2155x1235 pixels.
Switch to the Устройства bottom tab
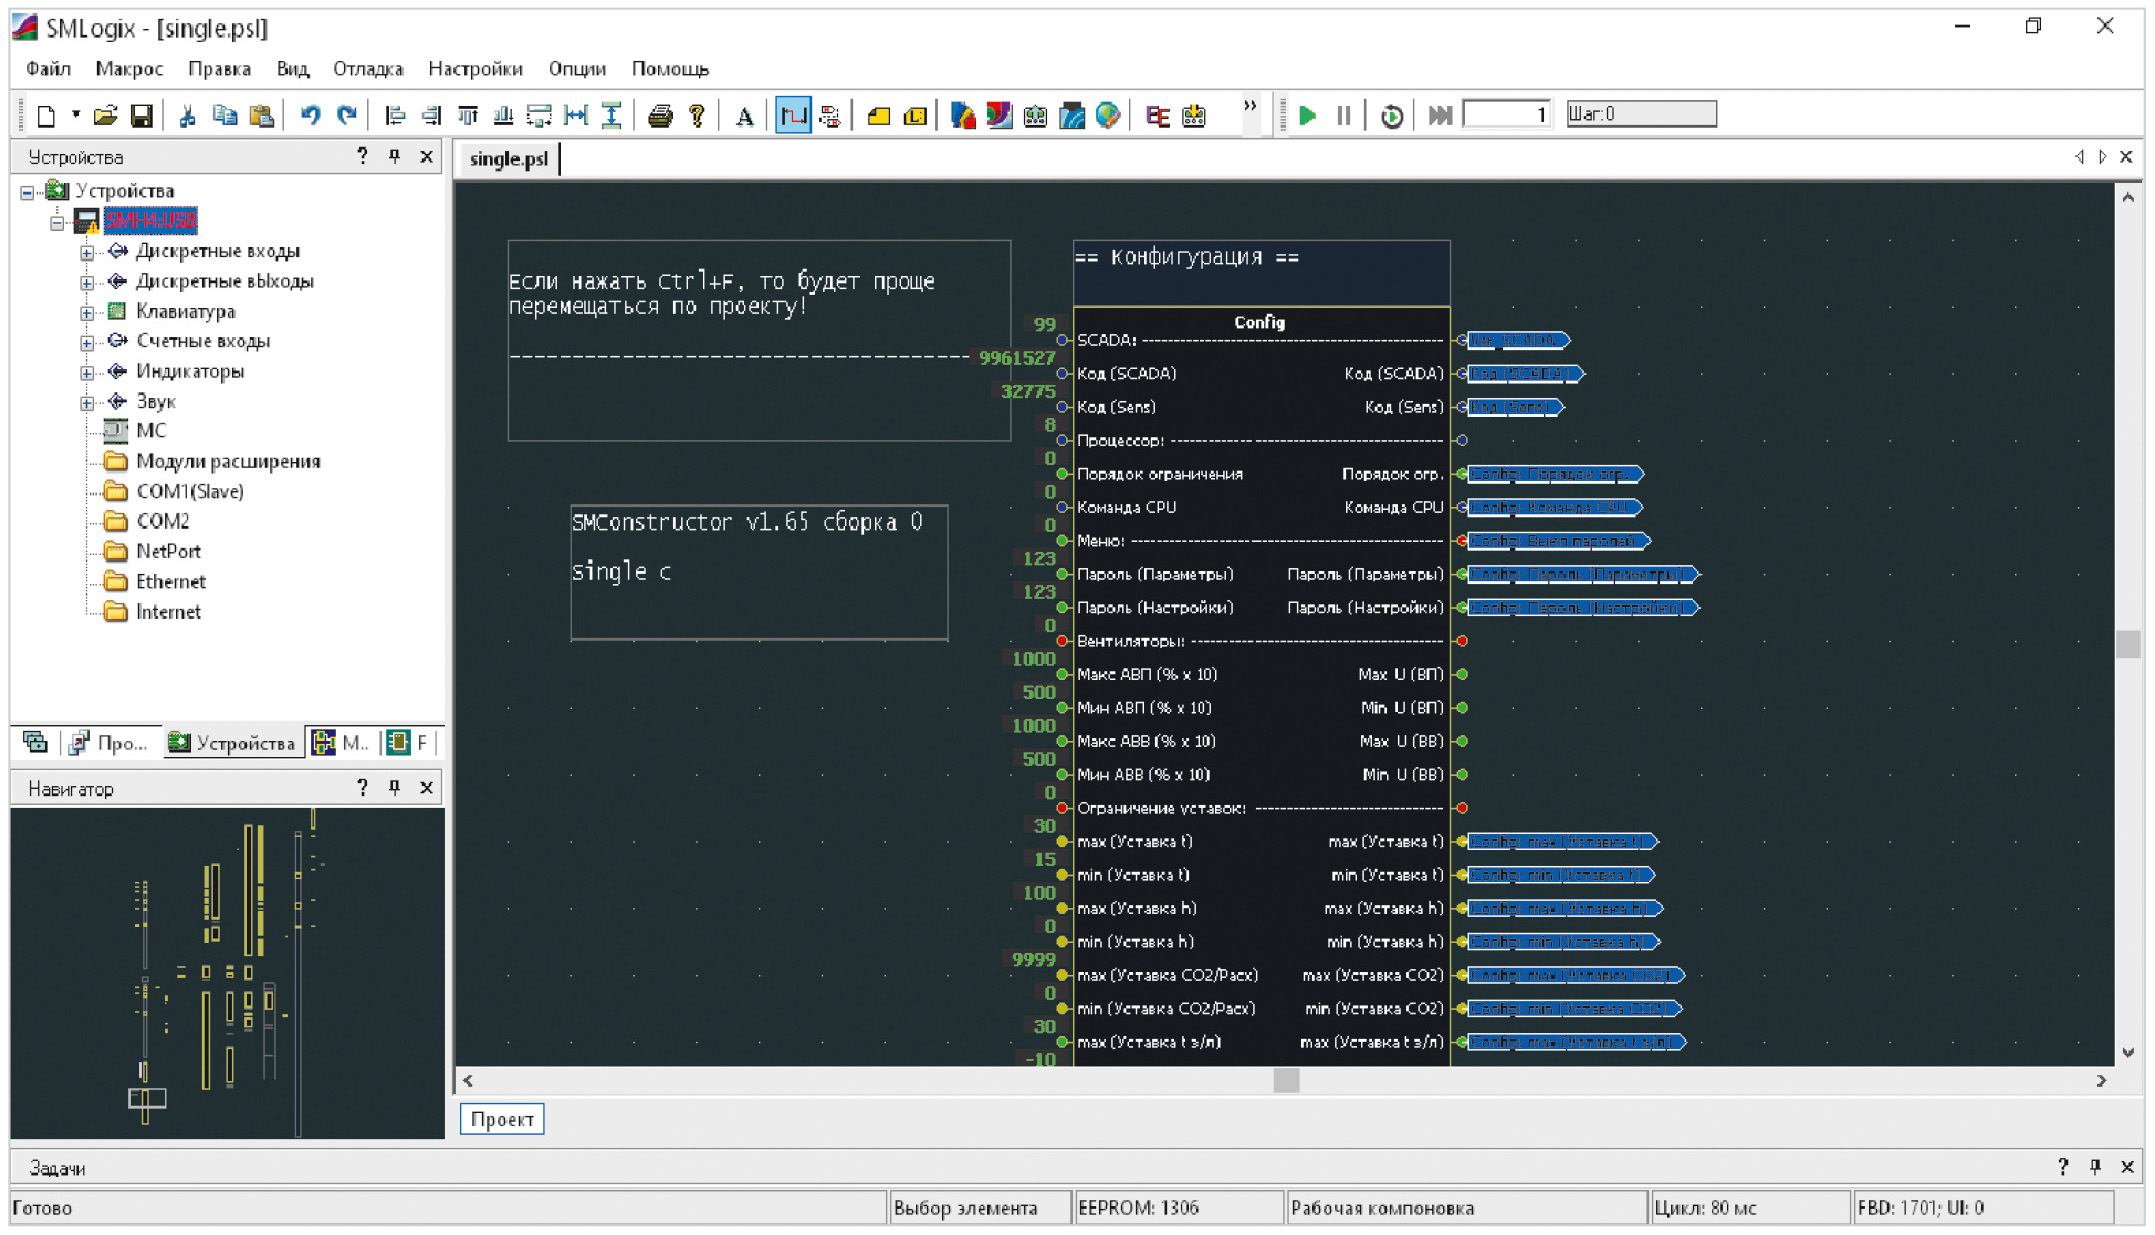233,742
